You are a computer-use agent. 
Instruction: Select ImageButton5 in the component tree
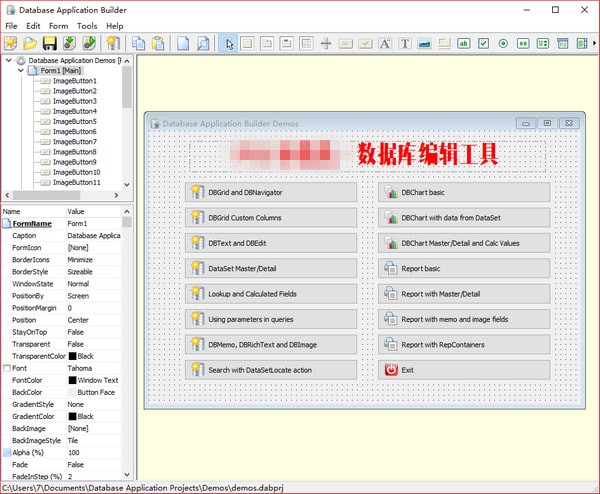pyautogui.click(x=74, y=122)
